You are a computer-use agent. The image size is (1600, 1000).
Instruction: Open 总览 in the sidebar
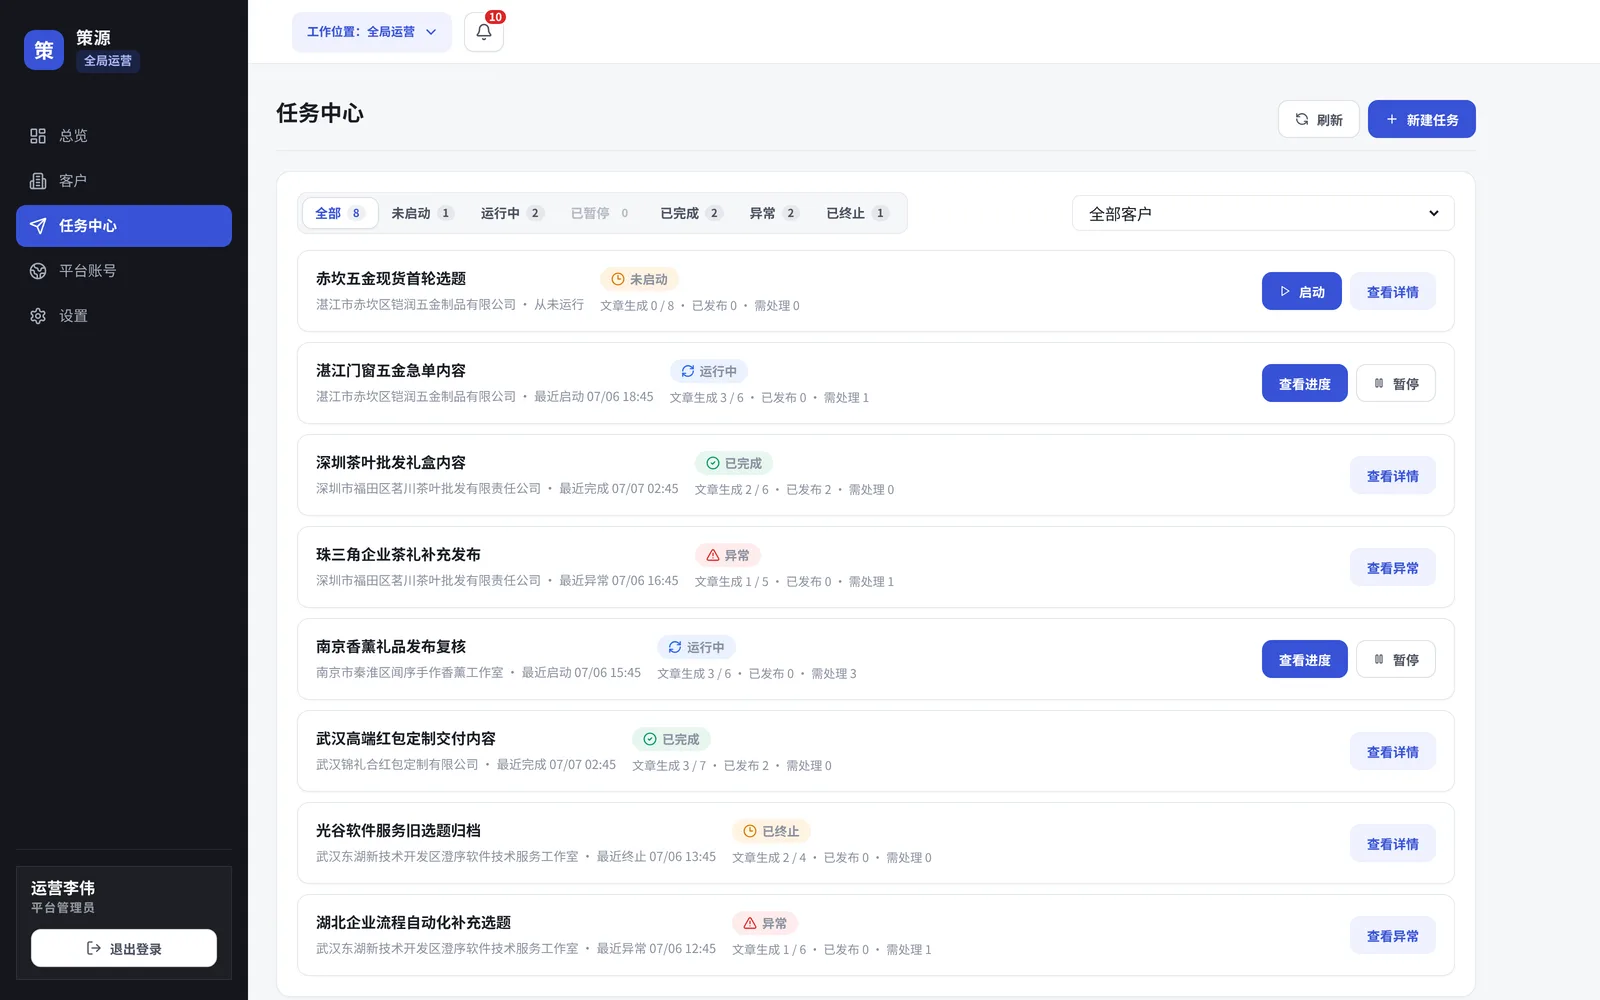coord(124,136)
